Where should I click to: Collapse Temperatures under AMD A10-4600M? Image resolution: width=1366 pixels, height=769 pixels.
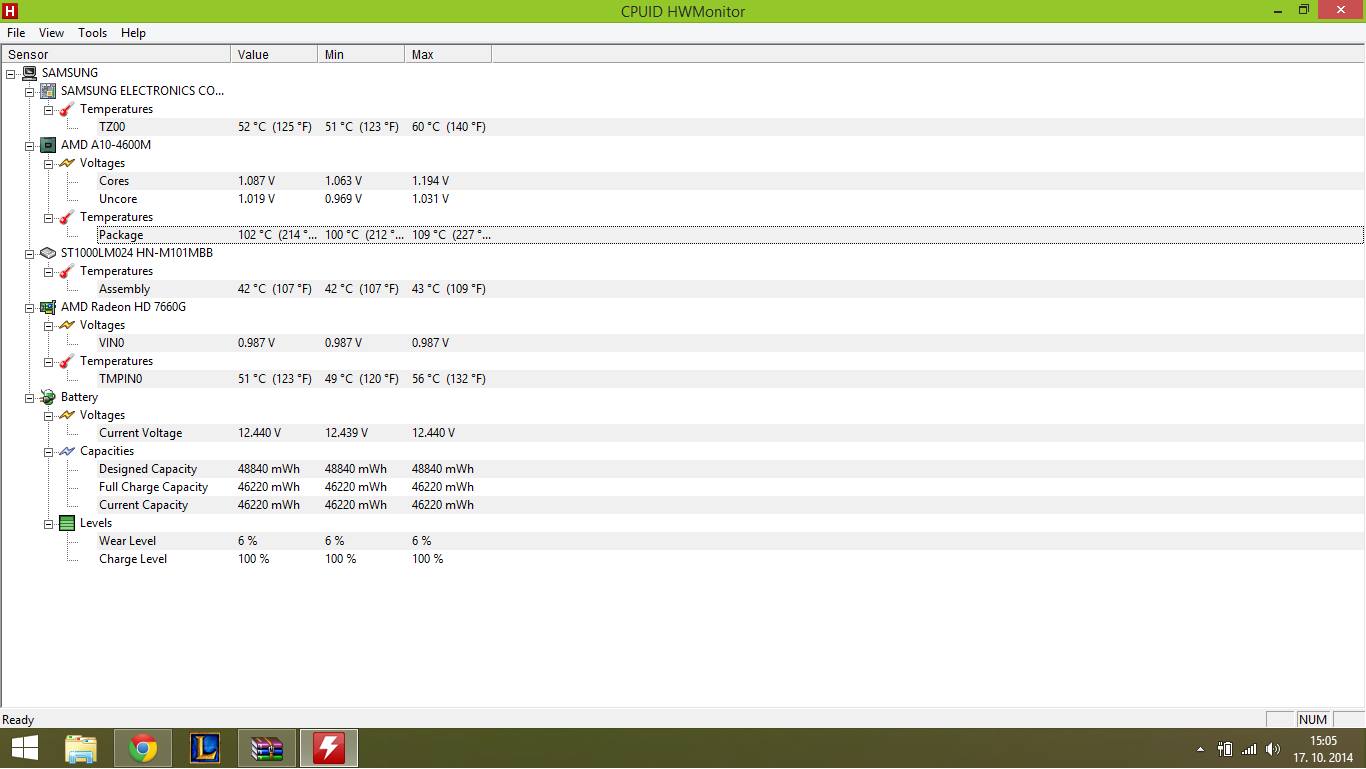(x=48, y=217)
